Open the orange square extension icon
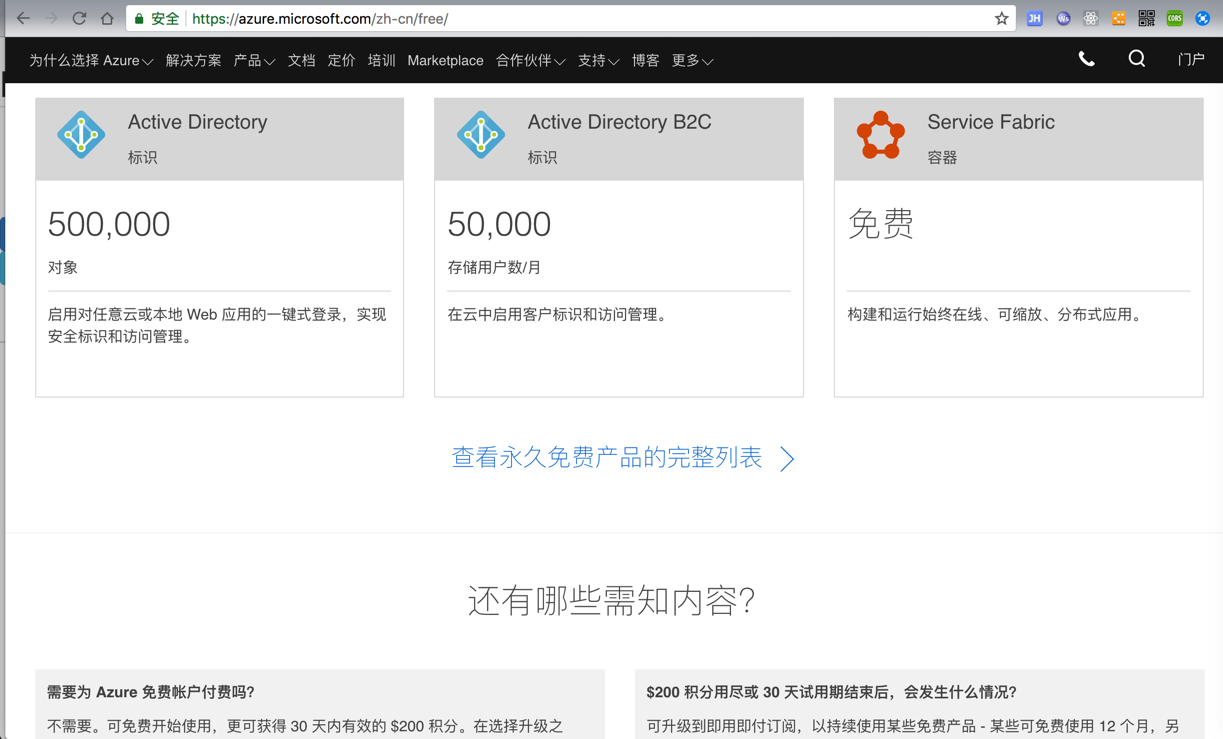The image size is (1223, 739). [x=1119, y=18]
